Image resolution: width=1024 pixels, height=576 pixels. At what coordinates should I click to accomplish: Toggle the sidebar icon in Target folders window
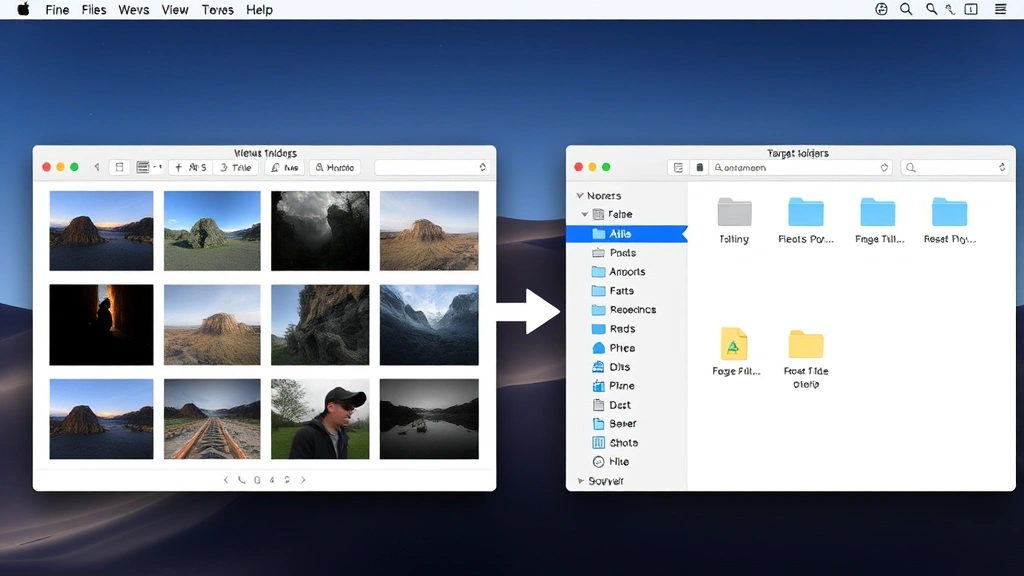point(678,167)
